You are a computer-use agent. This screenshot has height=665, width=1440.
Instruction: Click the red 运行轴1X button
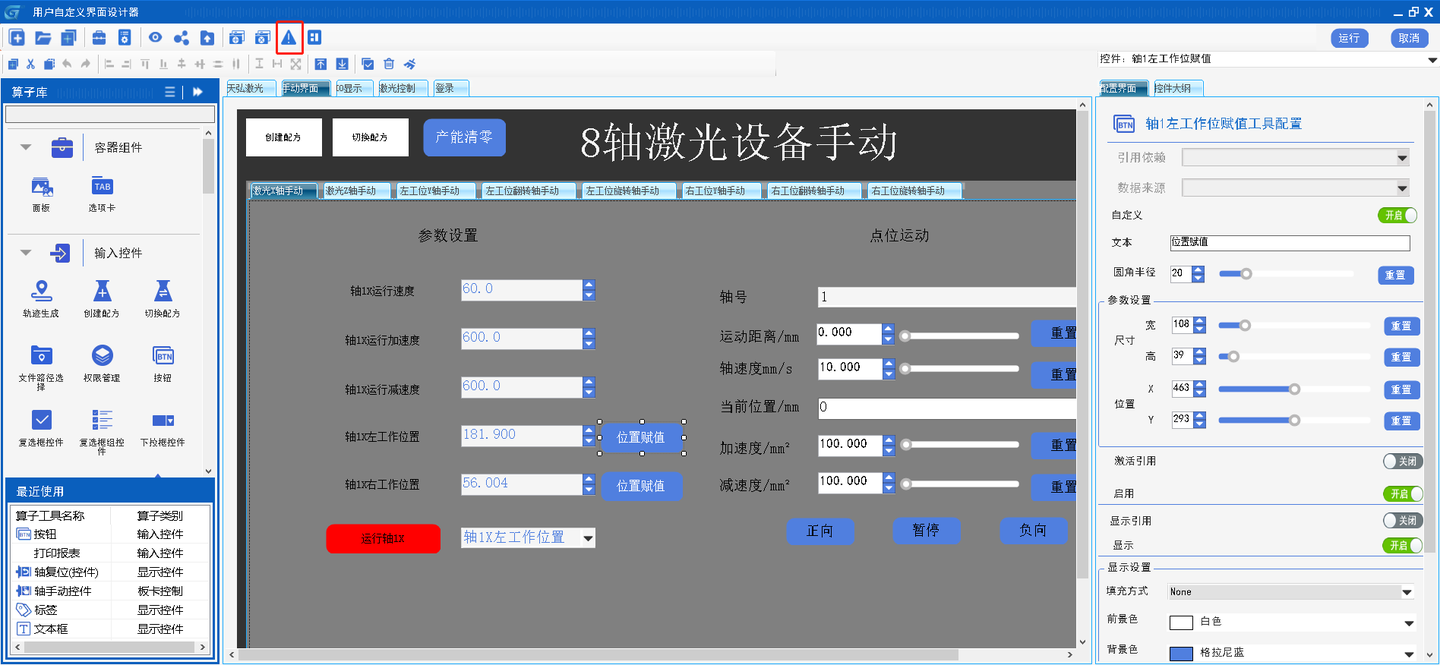pyautogui.click(x=383, y=538)
